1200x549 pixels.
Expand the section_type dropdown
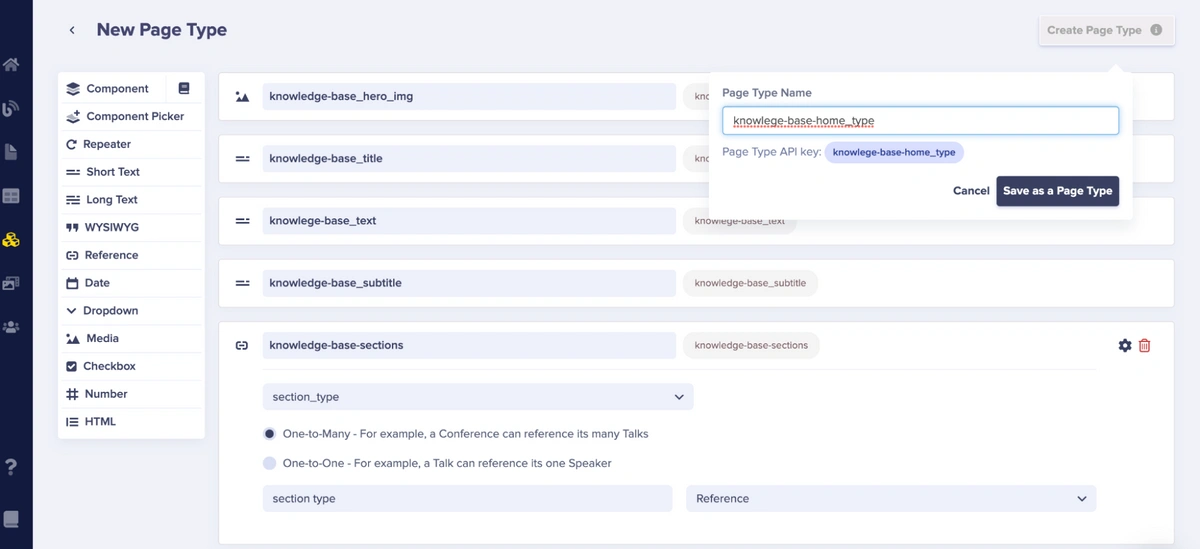(477, 397)
